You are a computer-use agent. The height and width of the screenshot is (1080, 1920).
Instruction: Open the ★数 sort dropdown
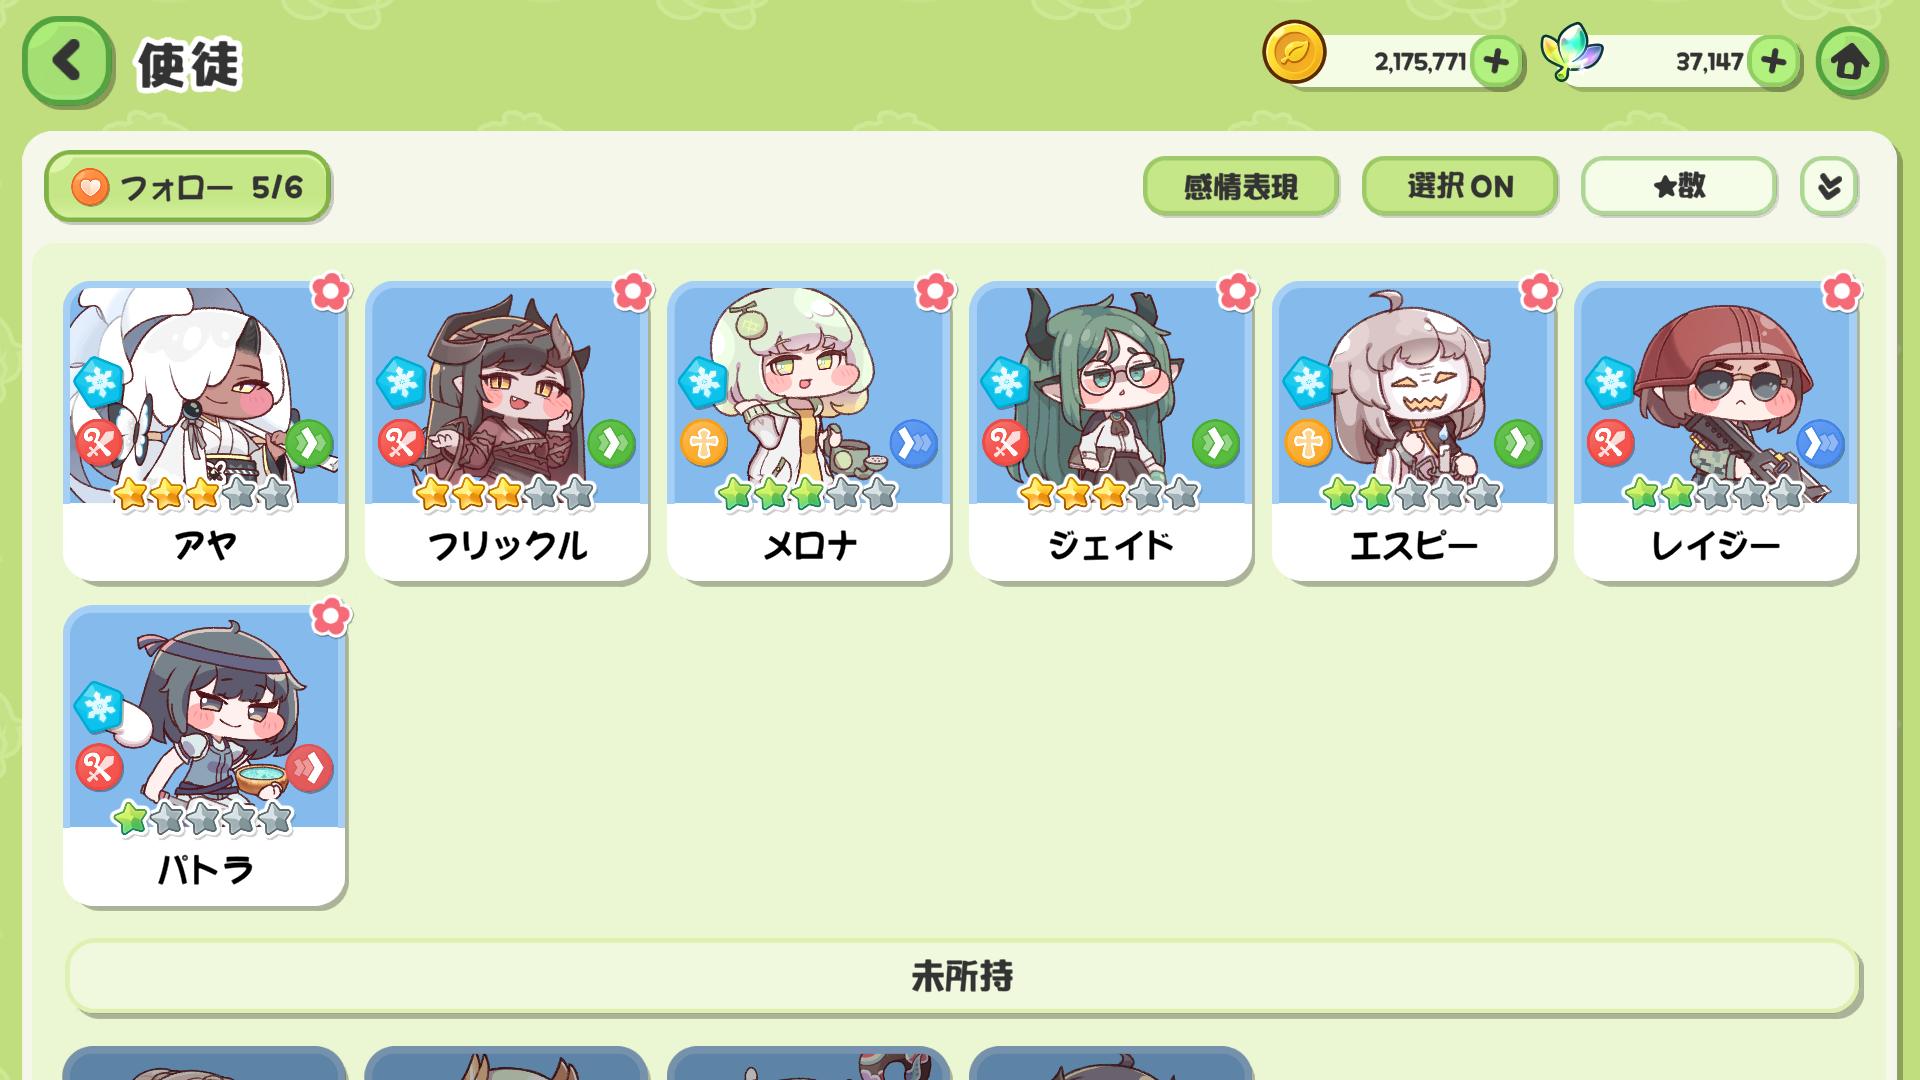tap(1678, 186)
